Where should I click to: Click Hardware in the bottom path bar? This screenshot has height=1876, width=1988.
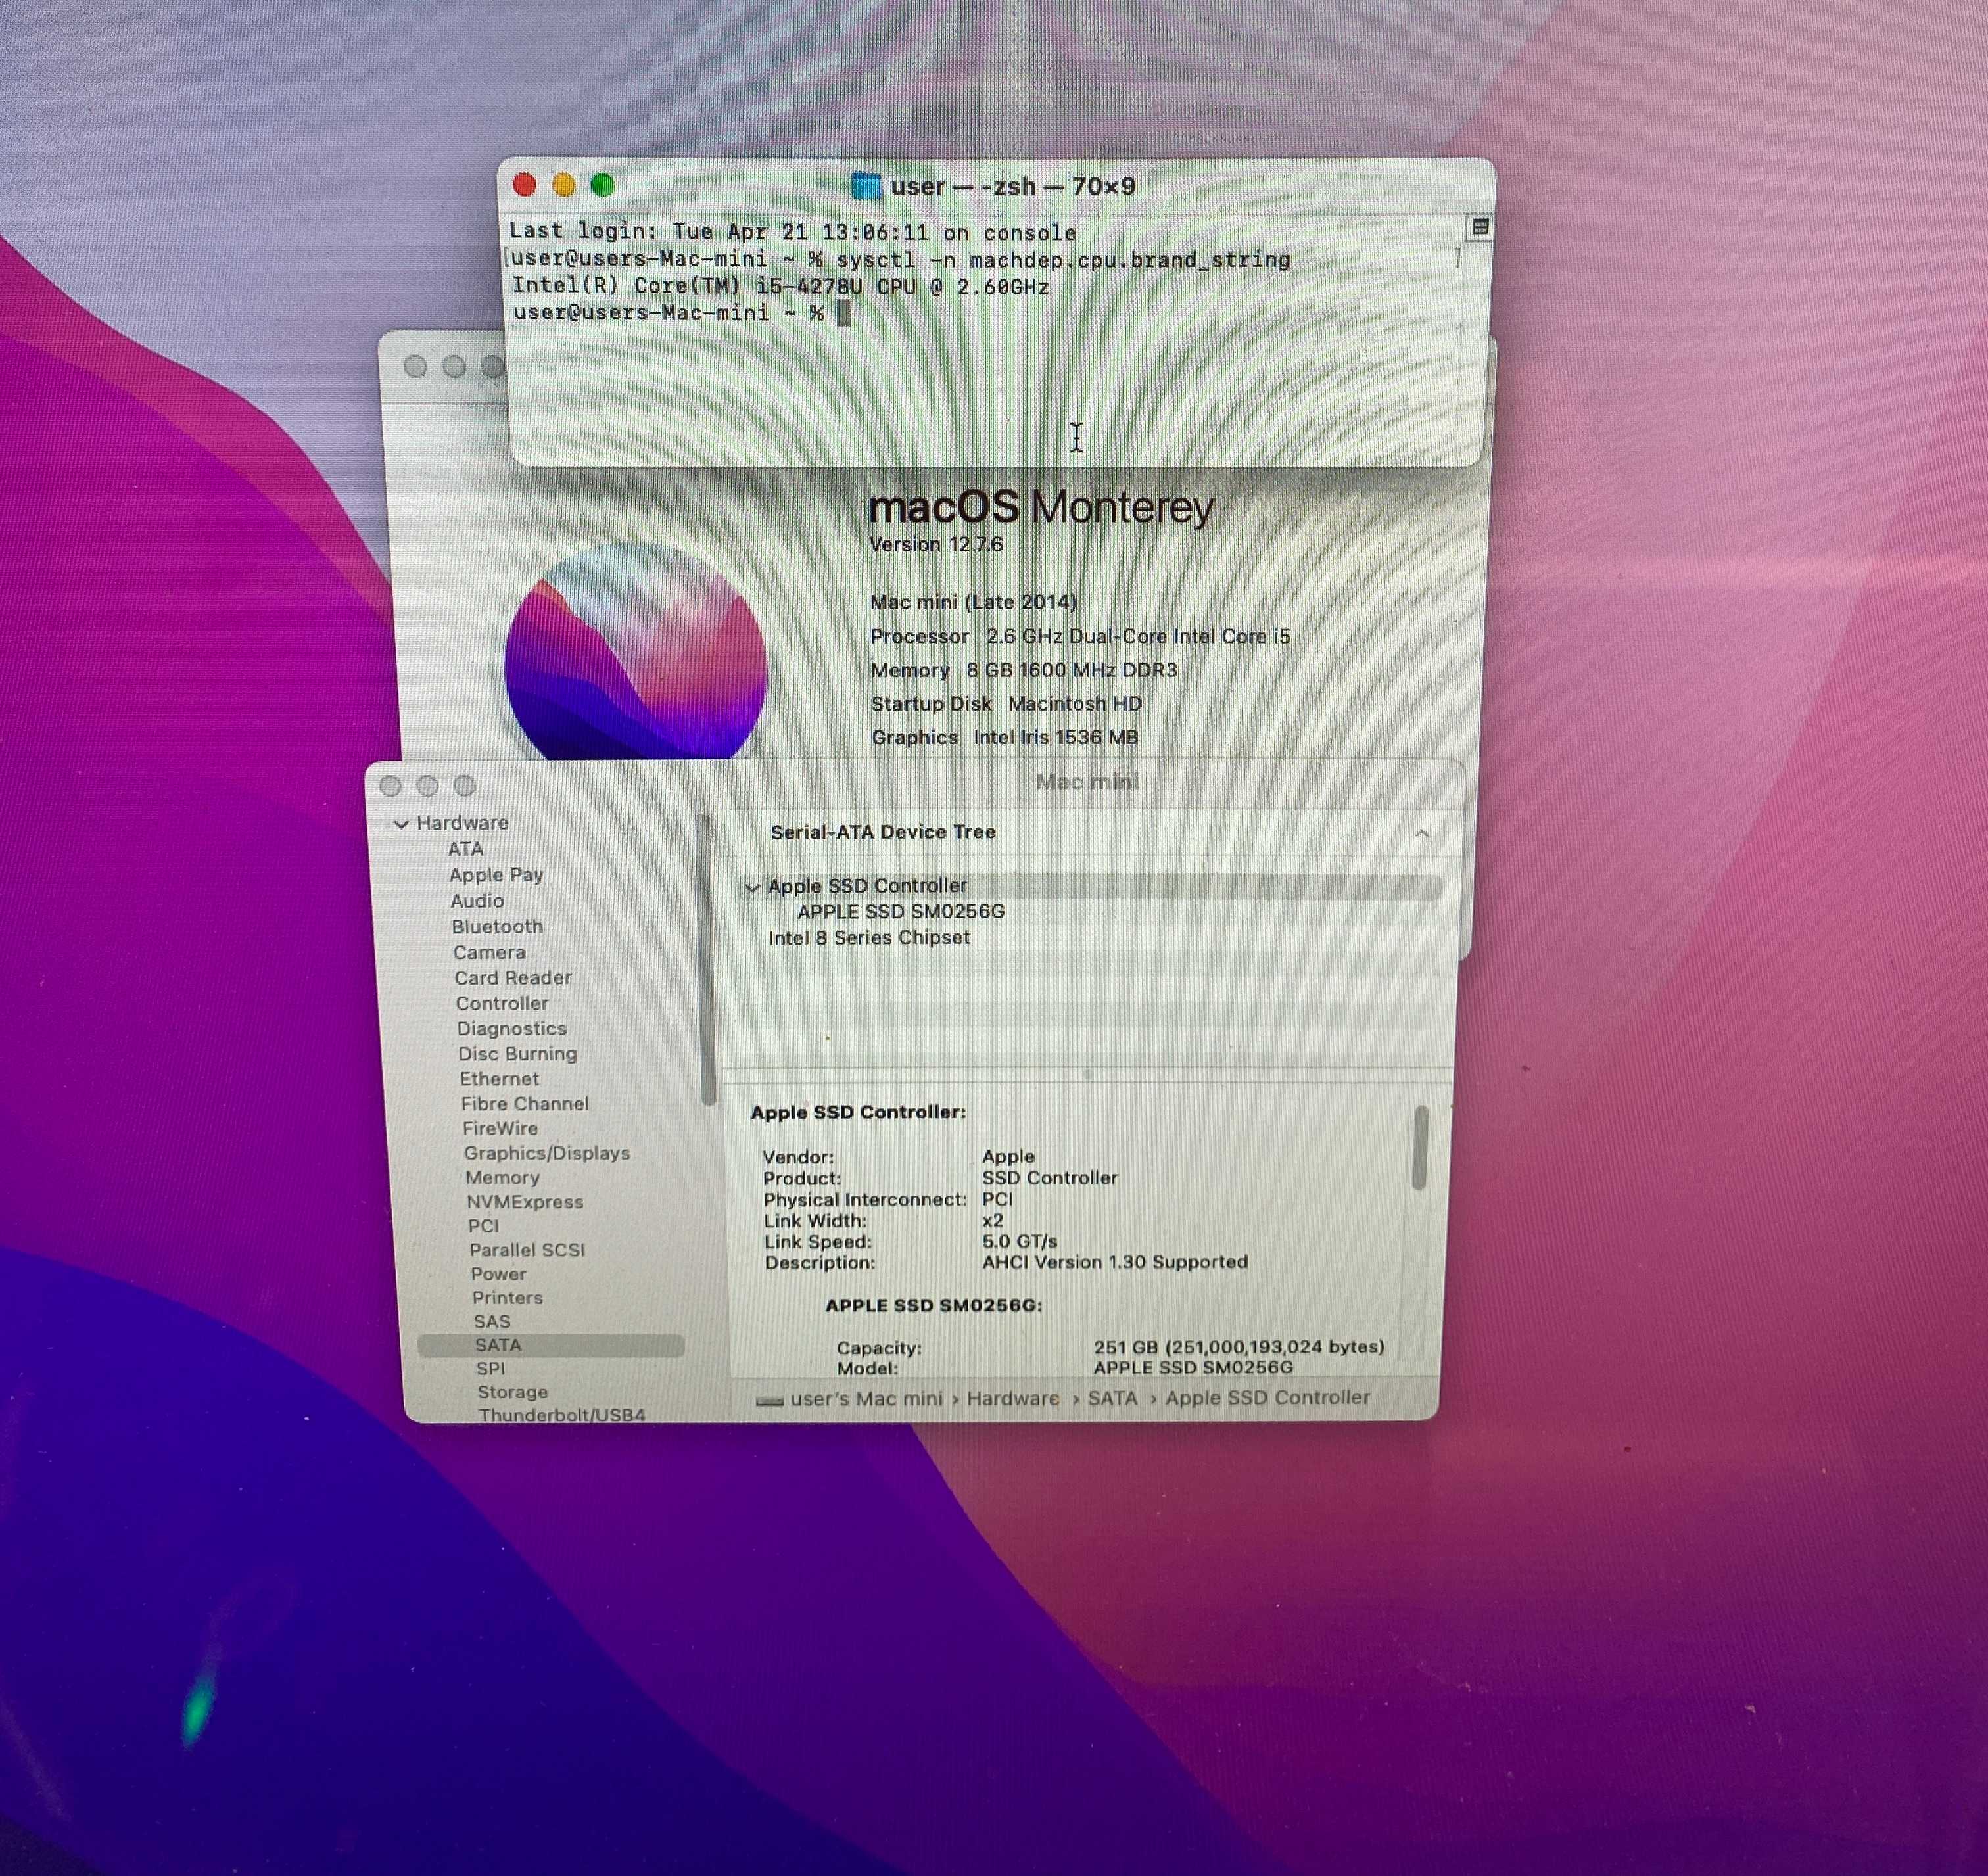1013,1398
